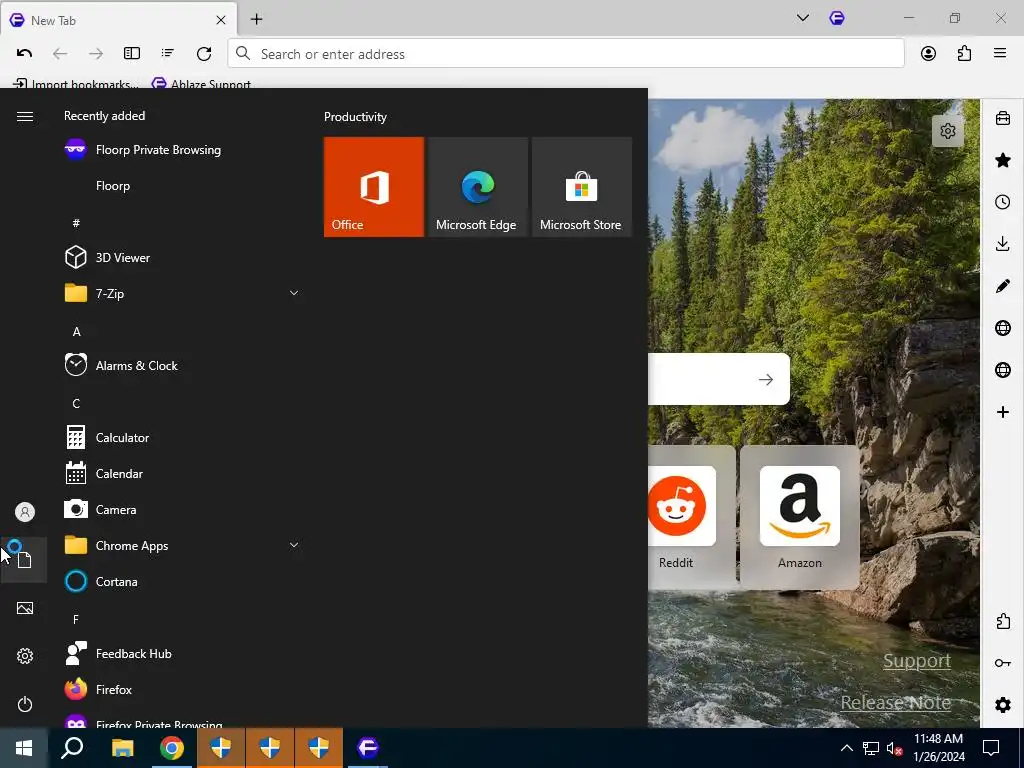Switch to Floorp in taskbar
Viewport: 1024px width, 768px height.
[x=368, y=748]
